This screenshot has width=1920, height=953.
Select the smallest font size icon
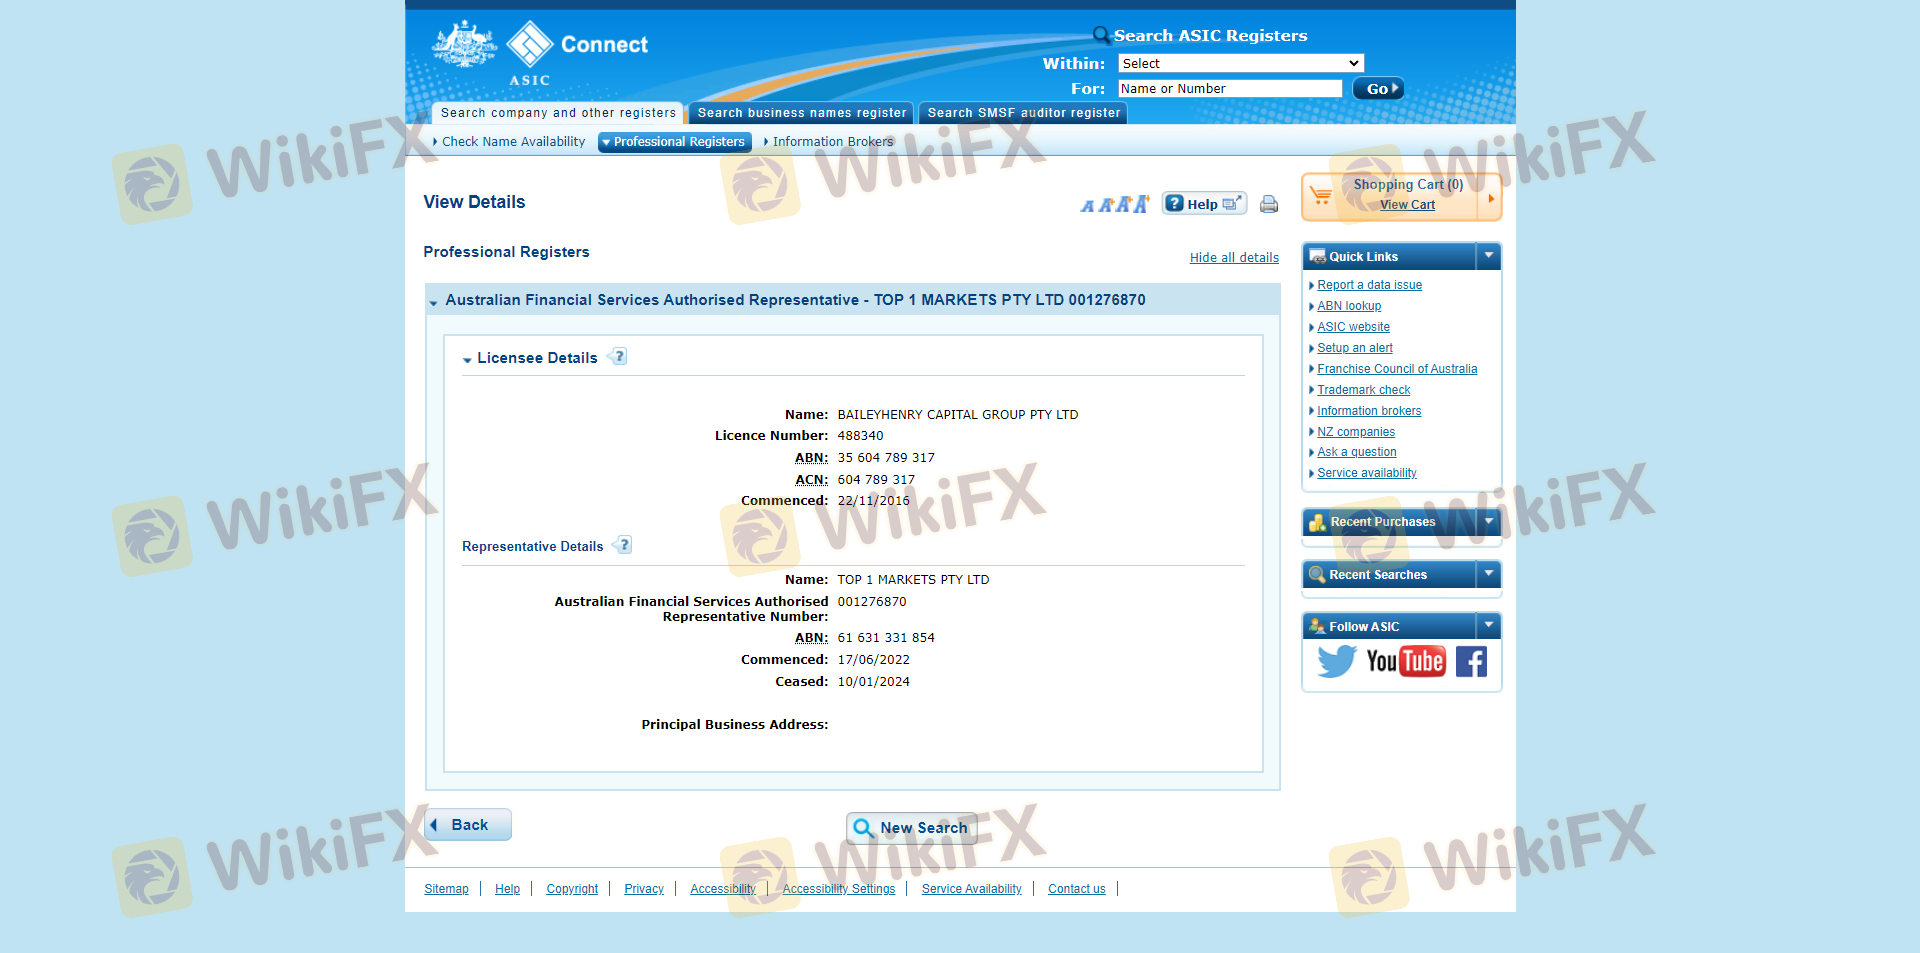pyautogui.click(x=1087, y=206)
